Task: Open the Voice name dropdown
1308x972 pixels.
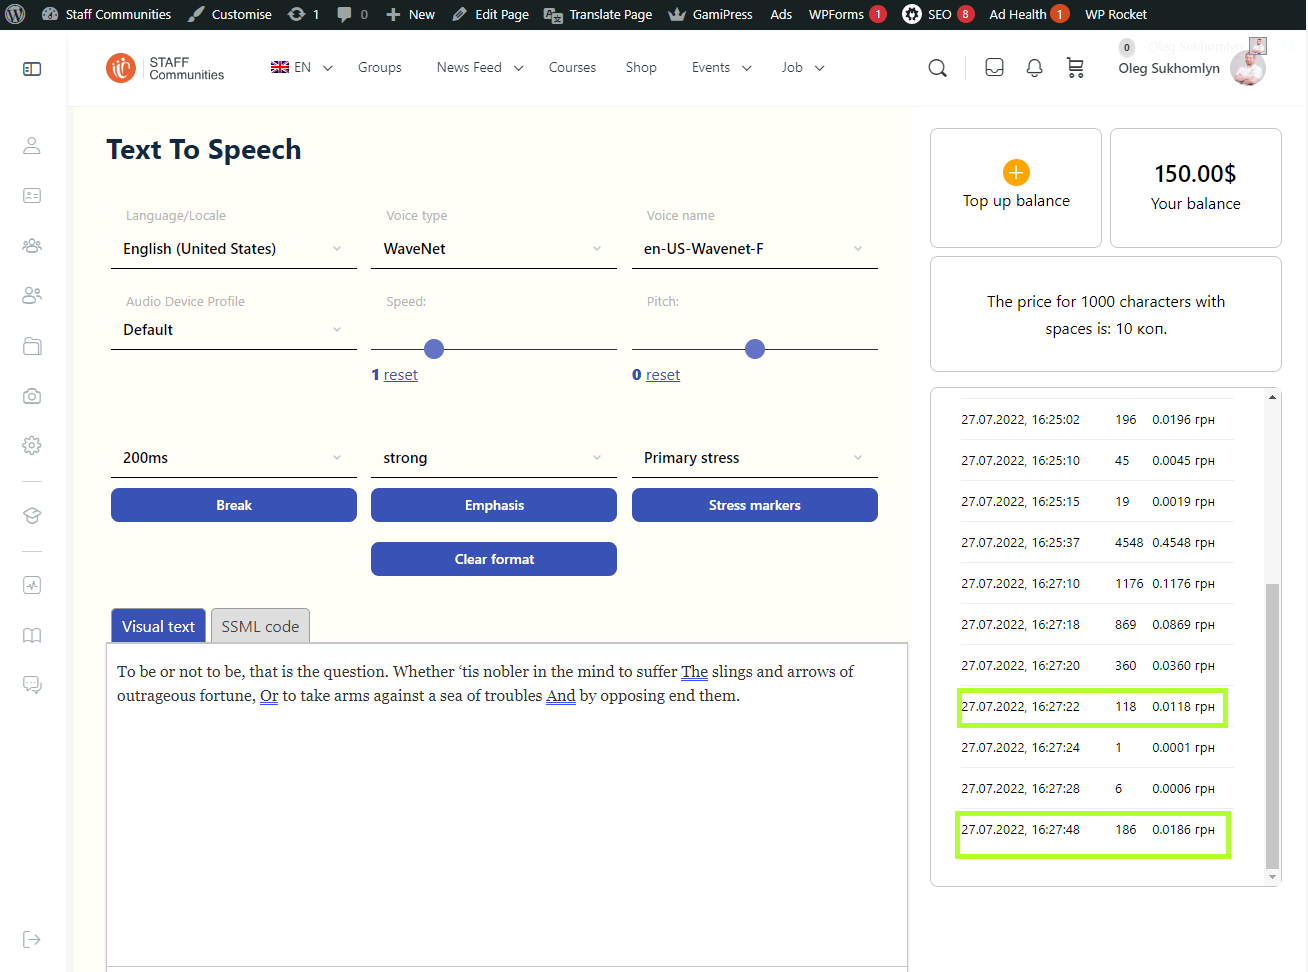Action: click(754, 249)
